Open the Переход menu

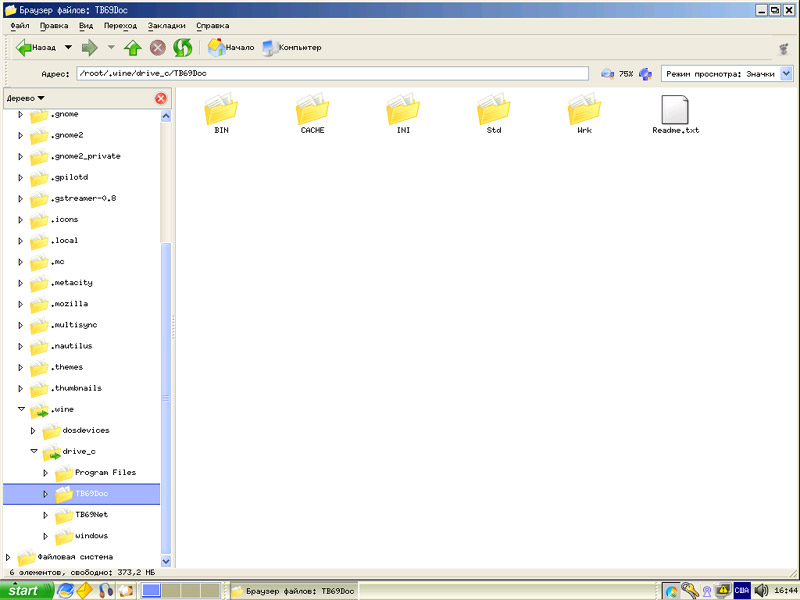click(x=120, y=26)
